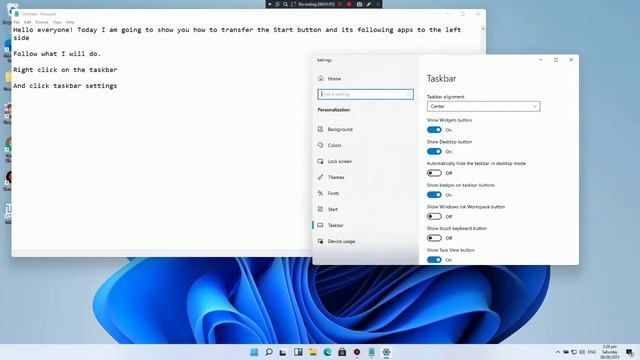This screenshot has width=640, height=360.
Task: Click the Themes brush icon
Action: click(320, 177)
